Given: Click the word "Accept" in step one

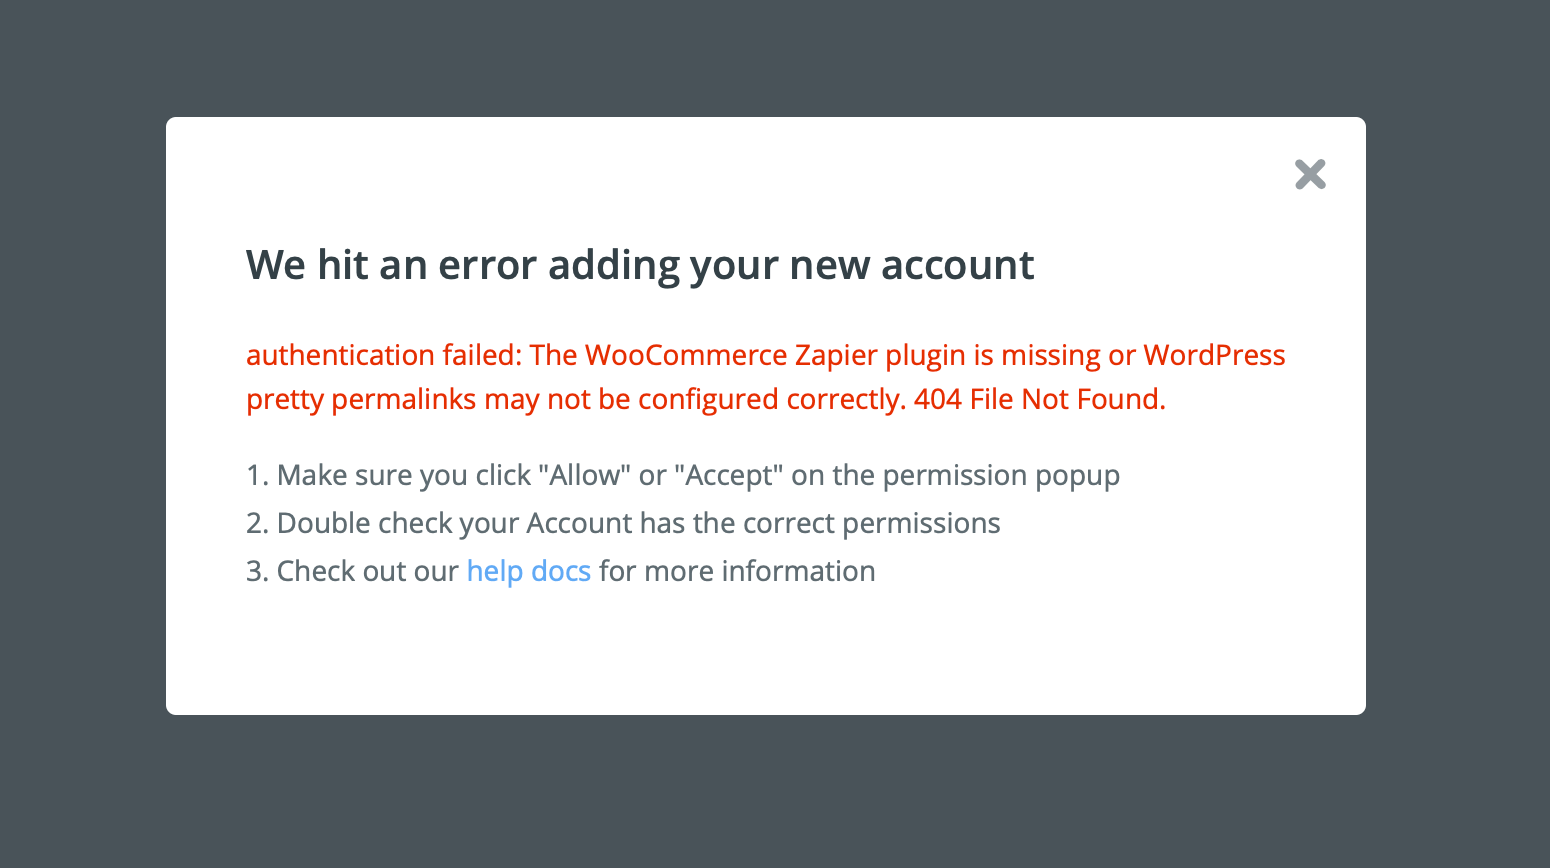Looking at the screenshot, I should 729,475.
